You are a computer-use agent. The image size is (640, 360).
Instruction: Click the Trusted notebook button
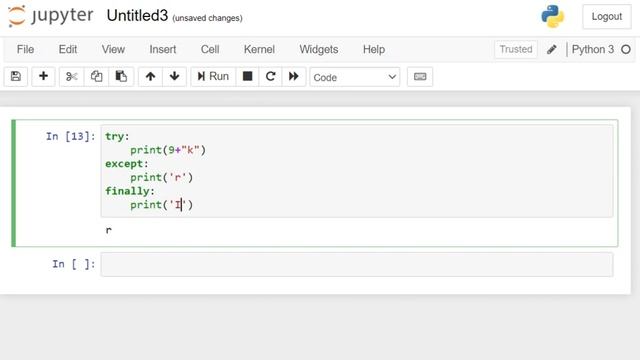tap(516, 49)
